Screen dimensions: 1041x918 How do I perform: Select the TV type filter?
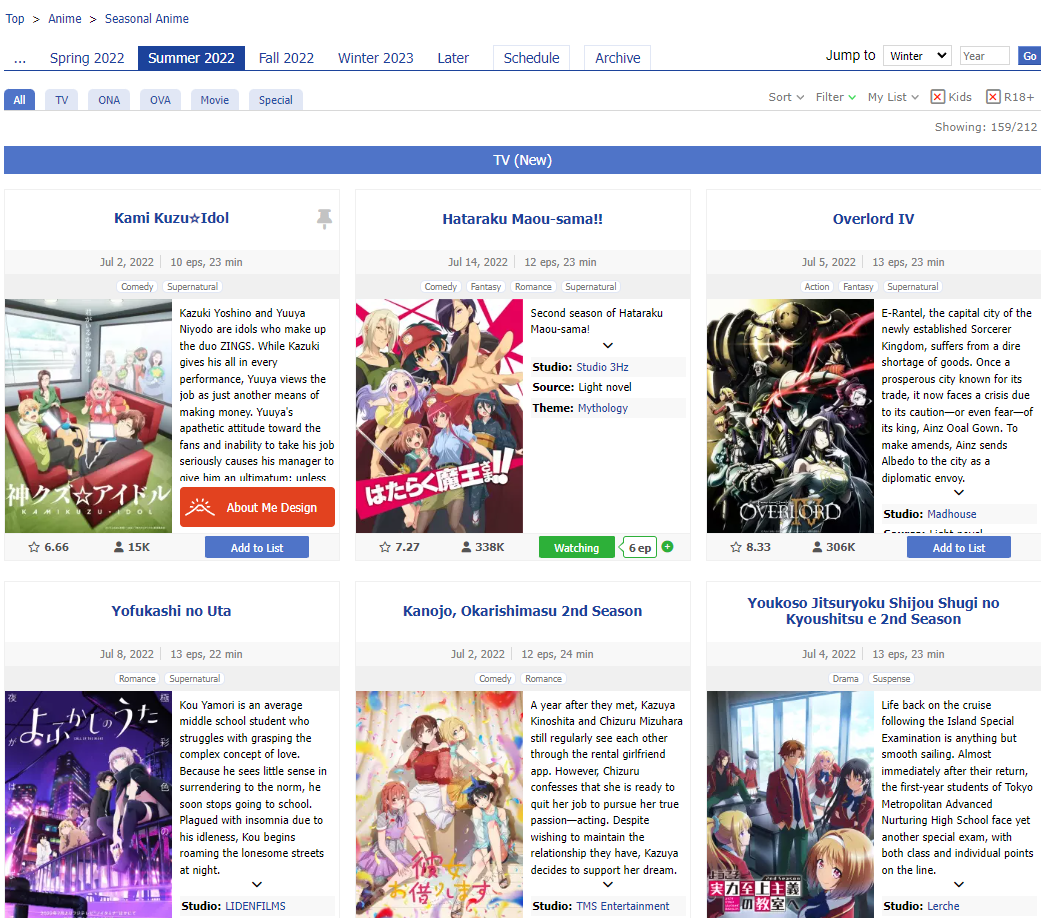point(62,100)
